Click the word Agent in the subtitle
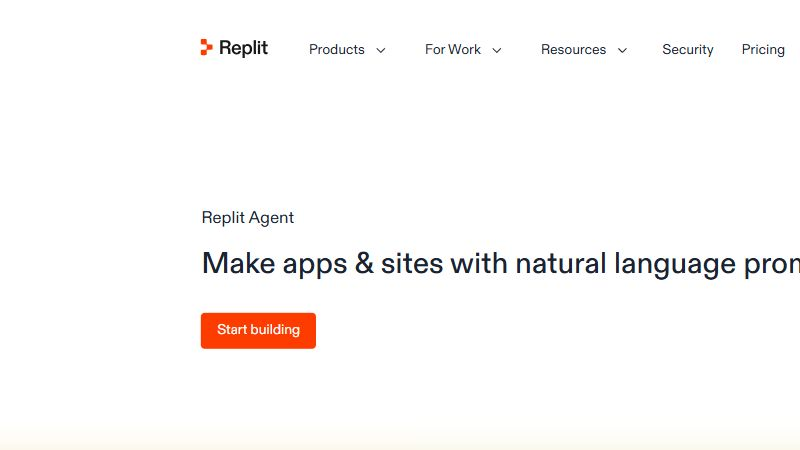The height and width of the screenshot is (450, 800). [271, 219]
